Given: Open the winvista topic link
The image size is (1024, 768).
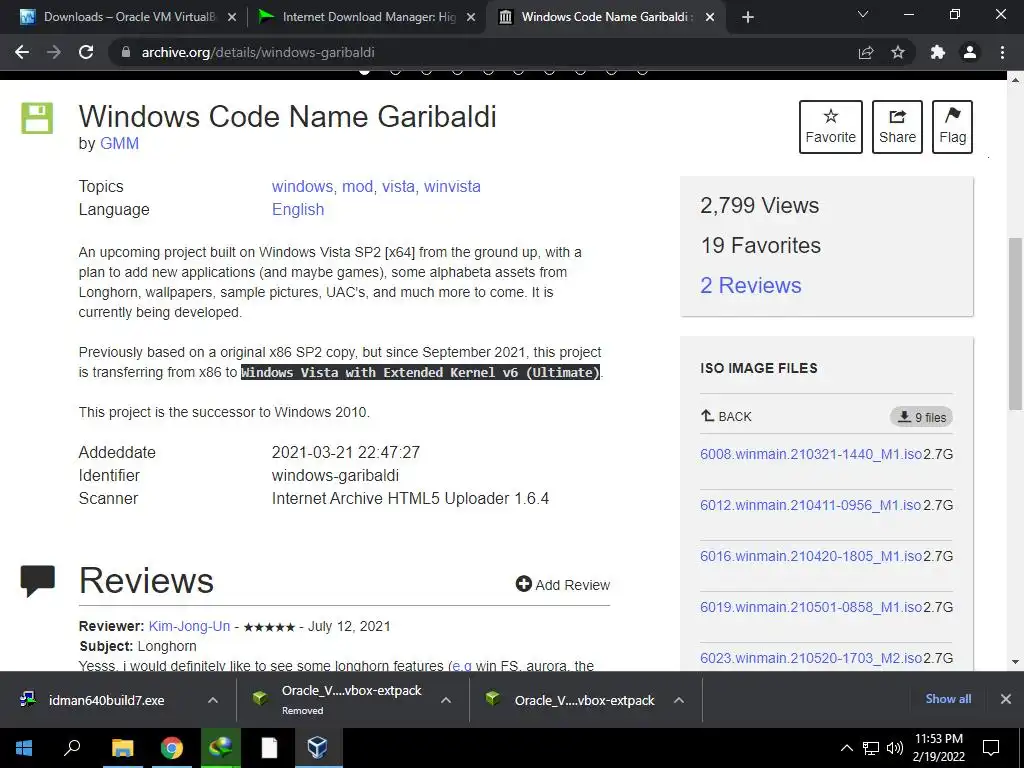Looking at the screenshot, I should (452, 186).
